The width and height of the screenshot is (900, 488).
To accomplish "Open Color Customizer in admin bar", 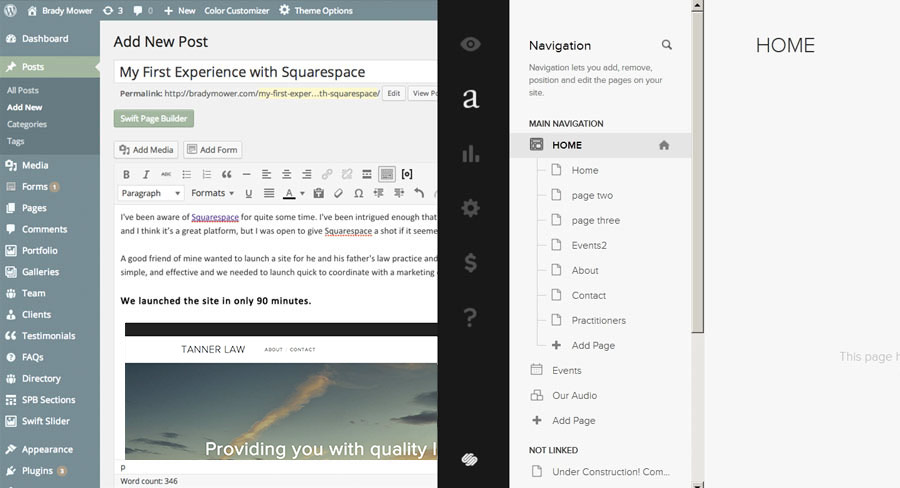I will (x=236, y=10).
